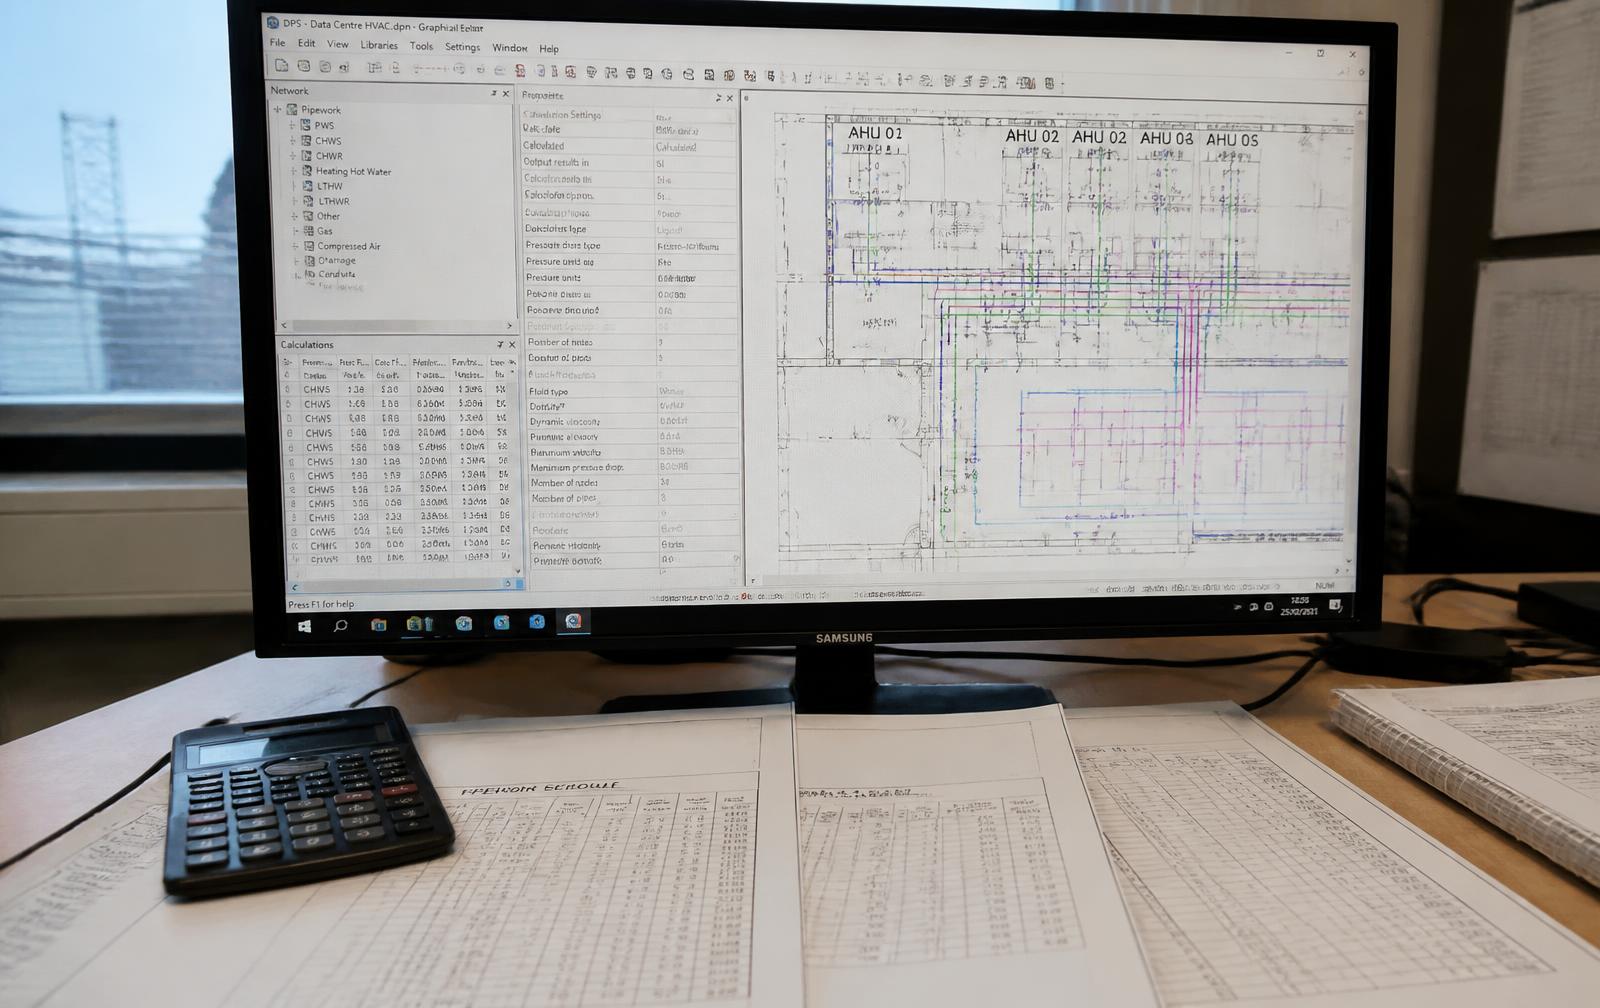Click the 'Density' property row
Image resolution: width=1600 pixels, height=1008 pixels.
(x=634, y=407)
